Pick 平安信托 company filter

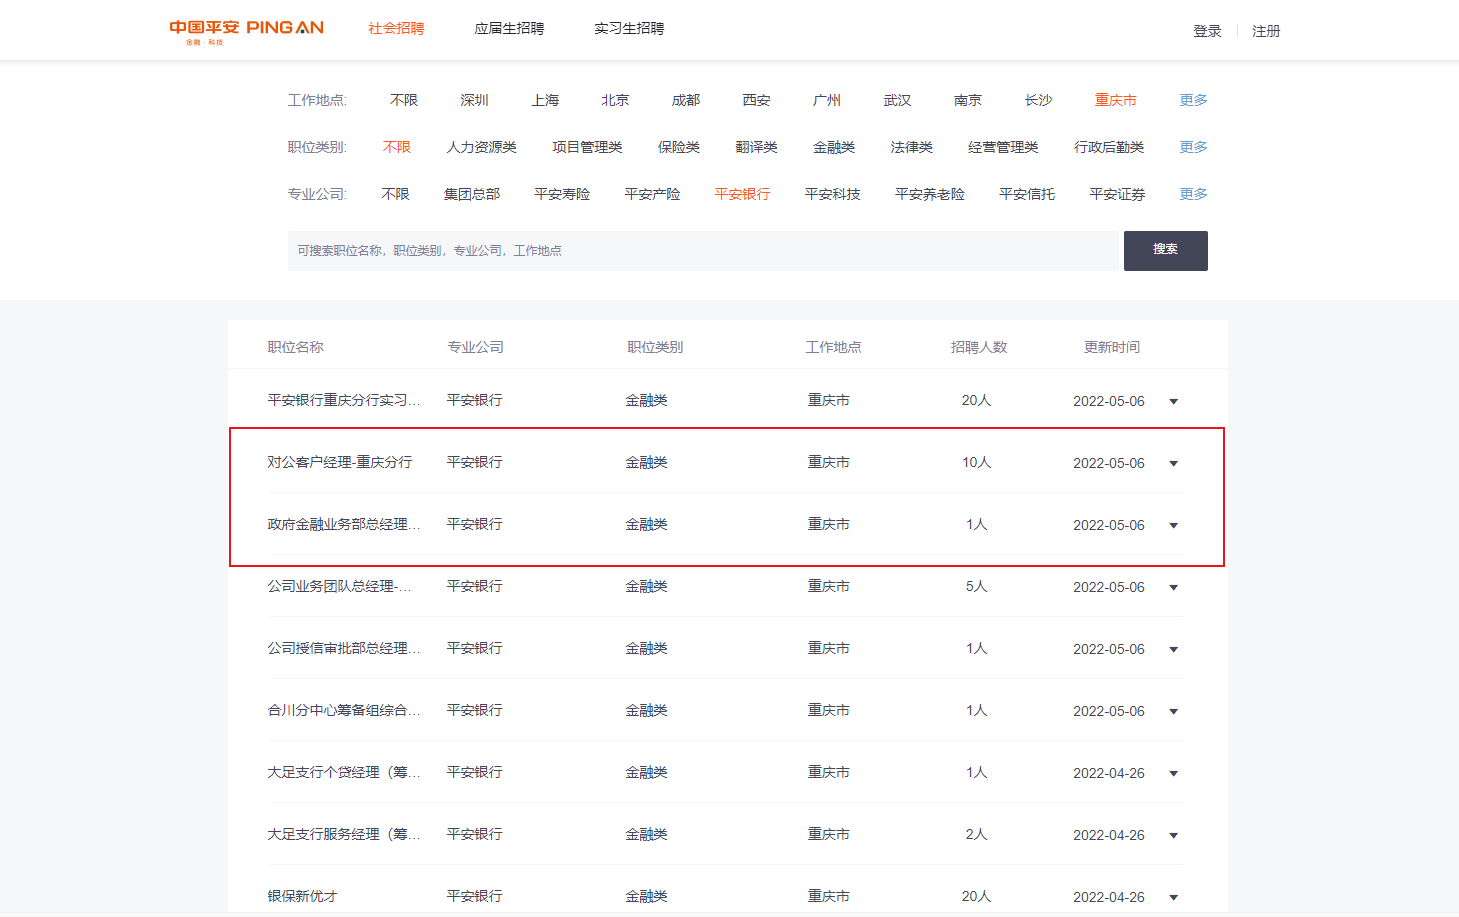1027,194
